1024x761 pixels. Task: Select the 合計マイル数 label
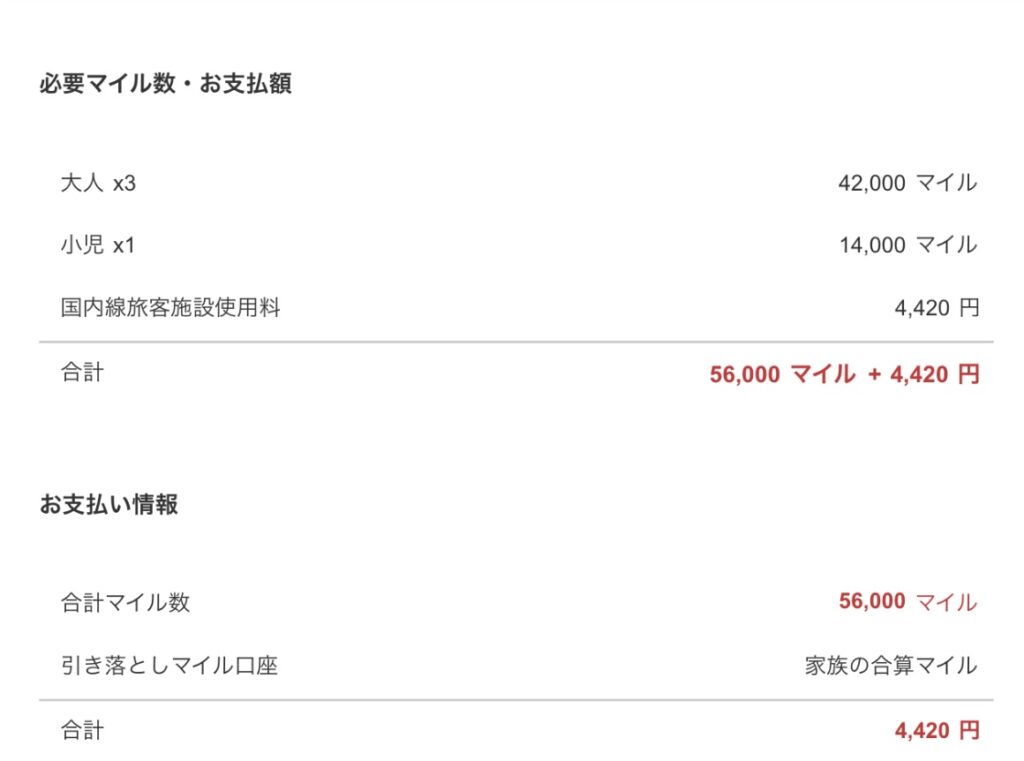coord(125,602)
